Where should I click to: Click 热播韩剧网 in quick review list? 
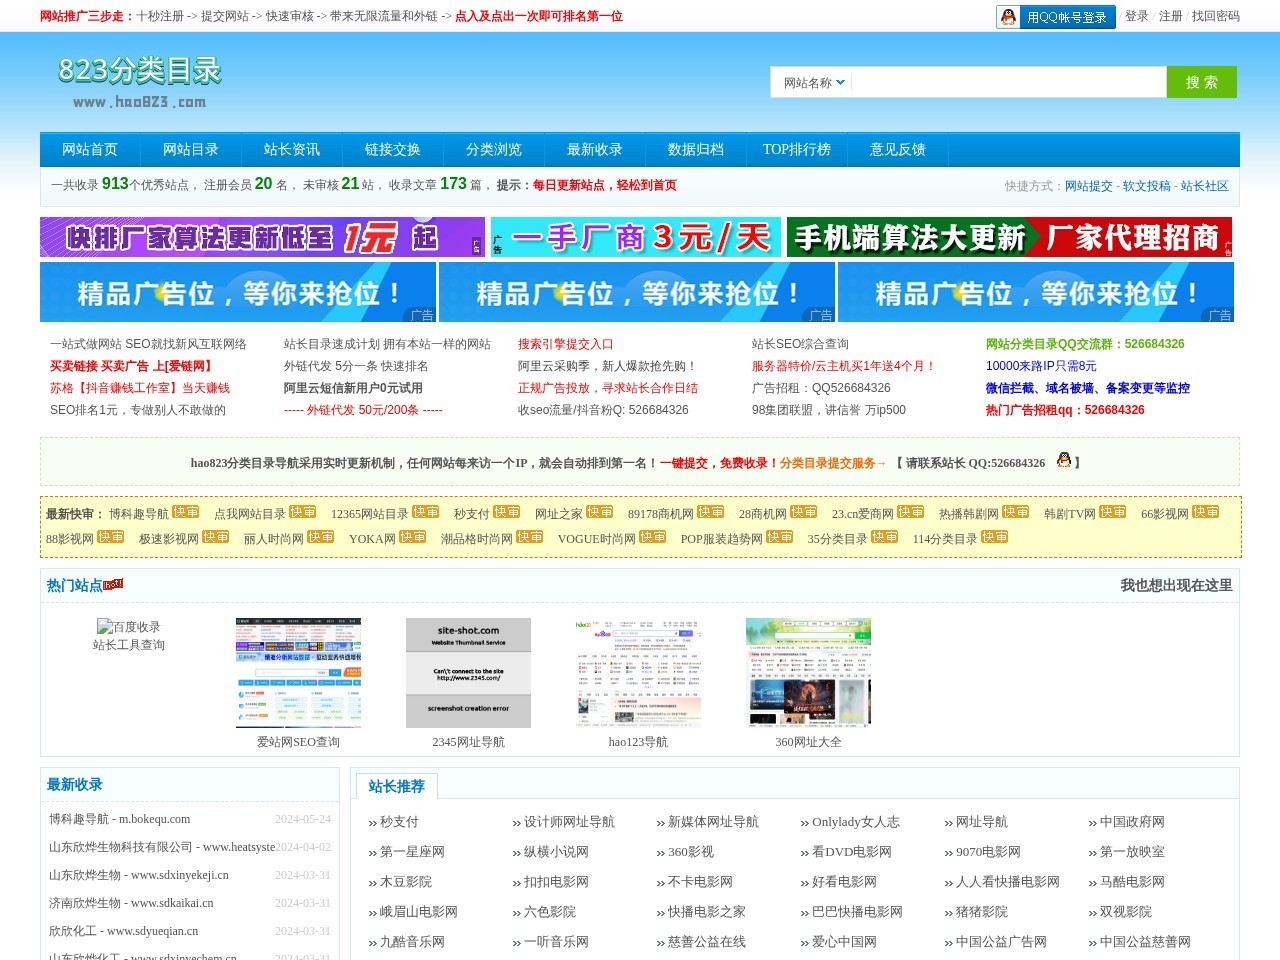coord(969,514)
